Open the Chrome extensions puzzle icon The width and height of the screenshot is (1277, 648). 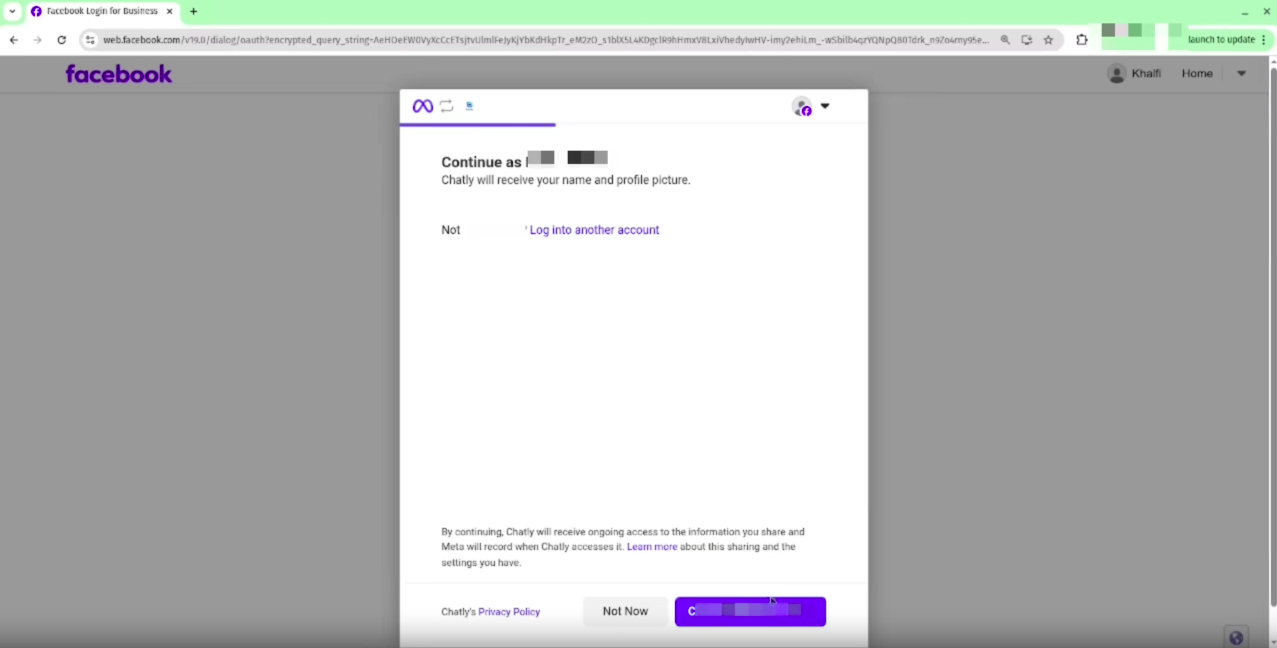coord(1082,40)
